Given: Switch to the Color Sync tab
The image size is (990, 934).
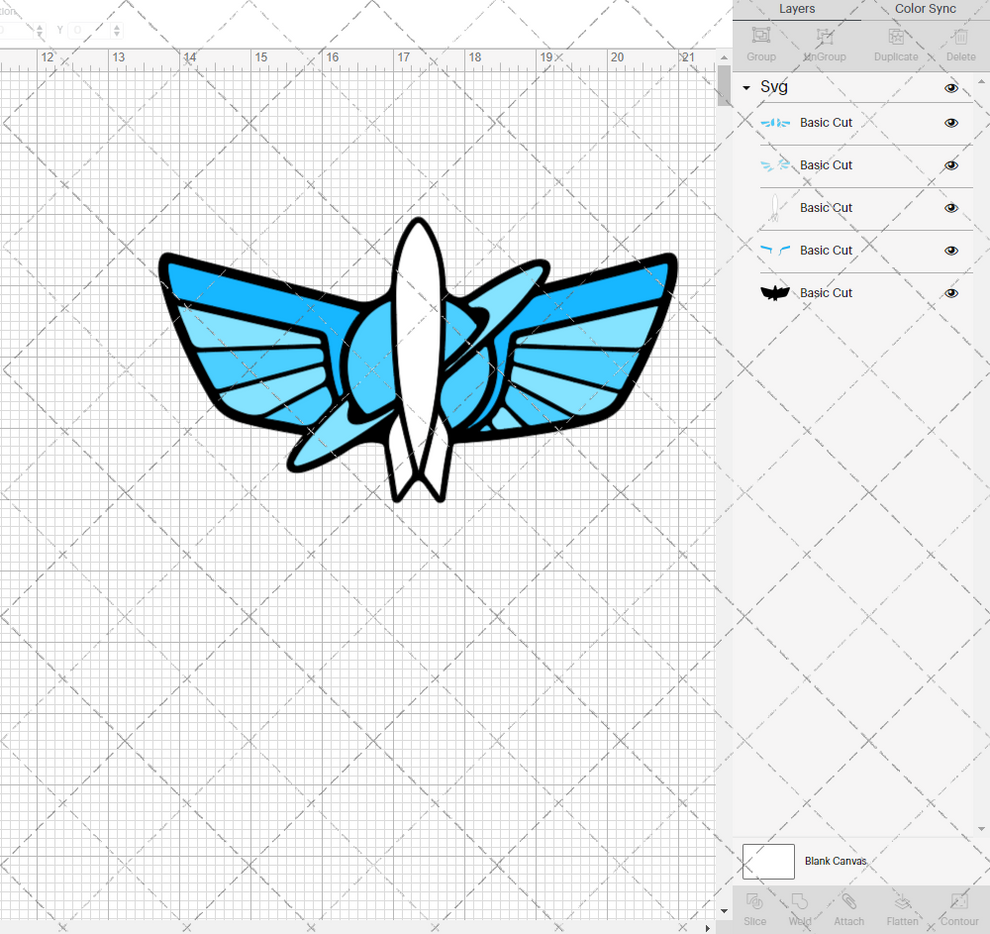Looking at the screenshot, I should point(924,9).
